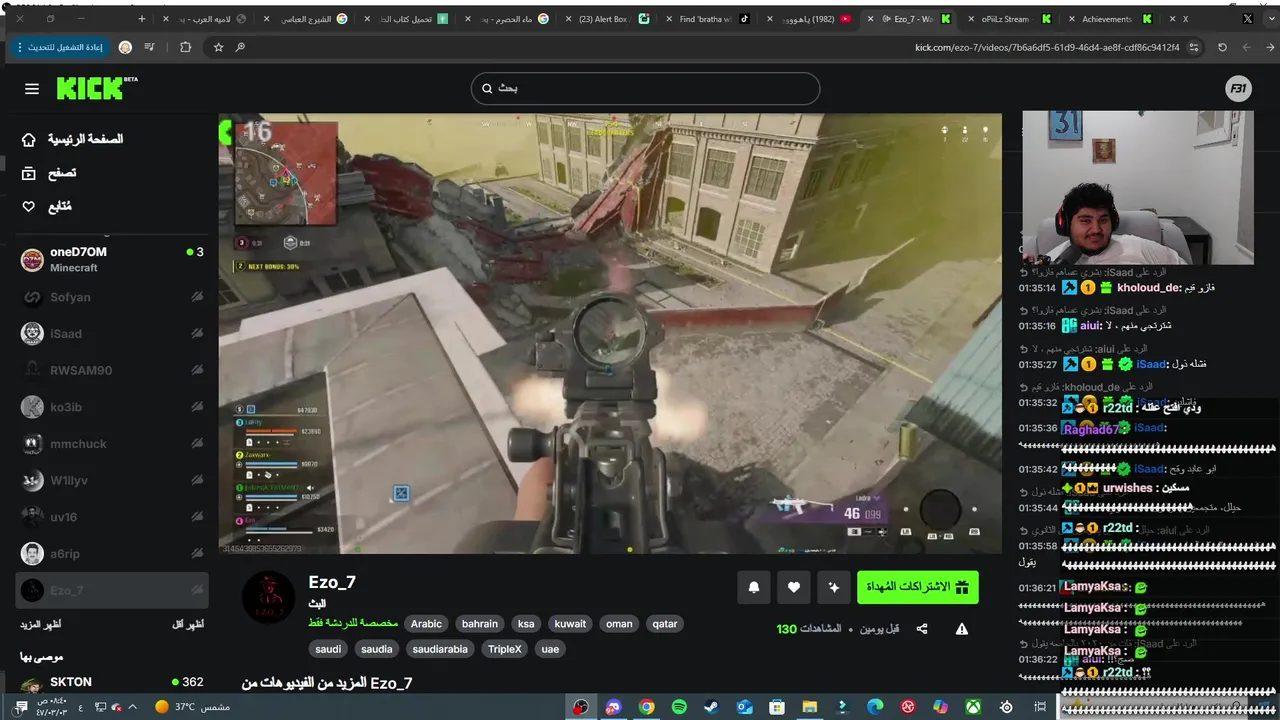
Task: Click the green gifted subscriptions button
Action: tap(918, 587)
